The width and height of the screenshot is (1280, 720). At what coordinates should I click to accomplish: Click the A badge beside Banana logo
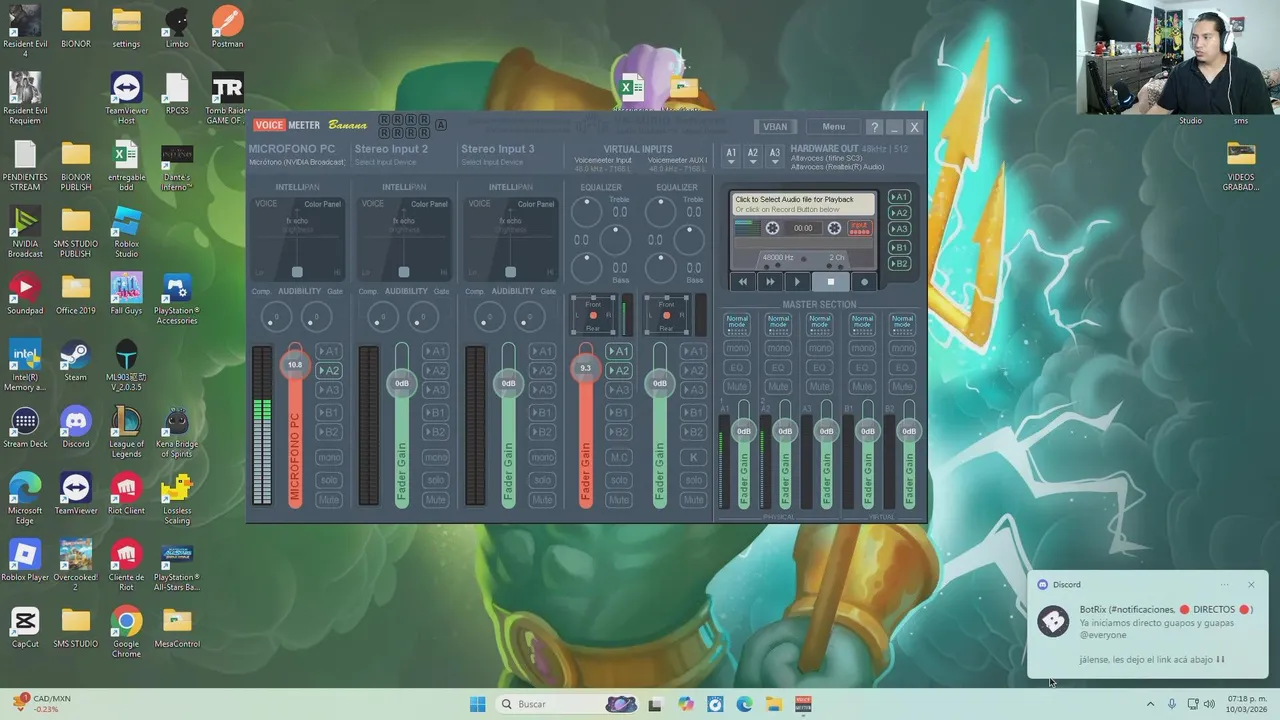(441, 125)
